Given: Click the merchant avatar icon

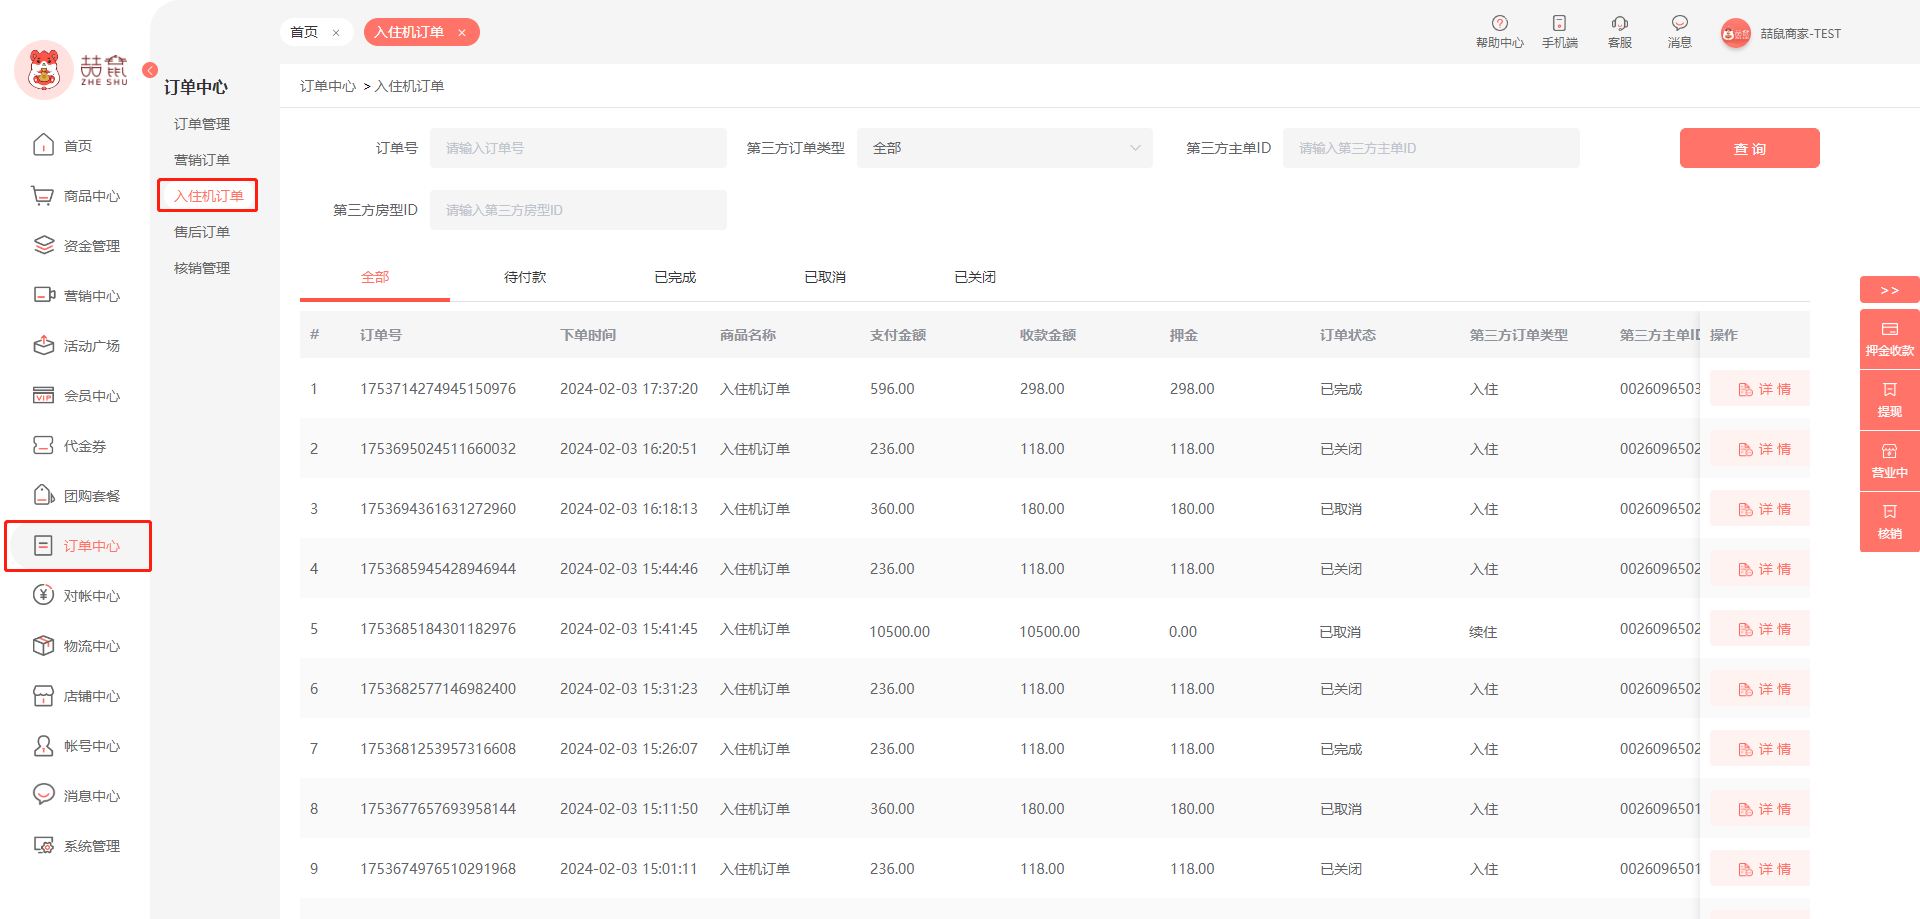Looking at the screenshot, I should click(1735, 34).
